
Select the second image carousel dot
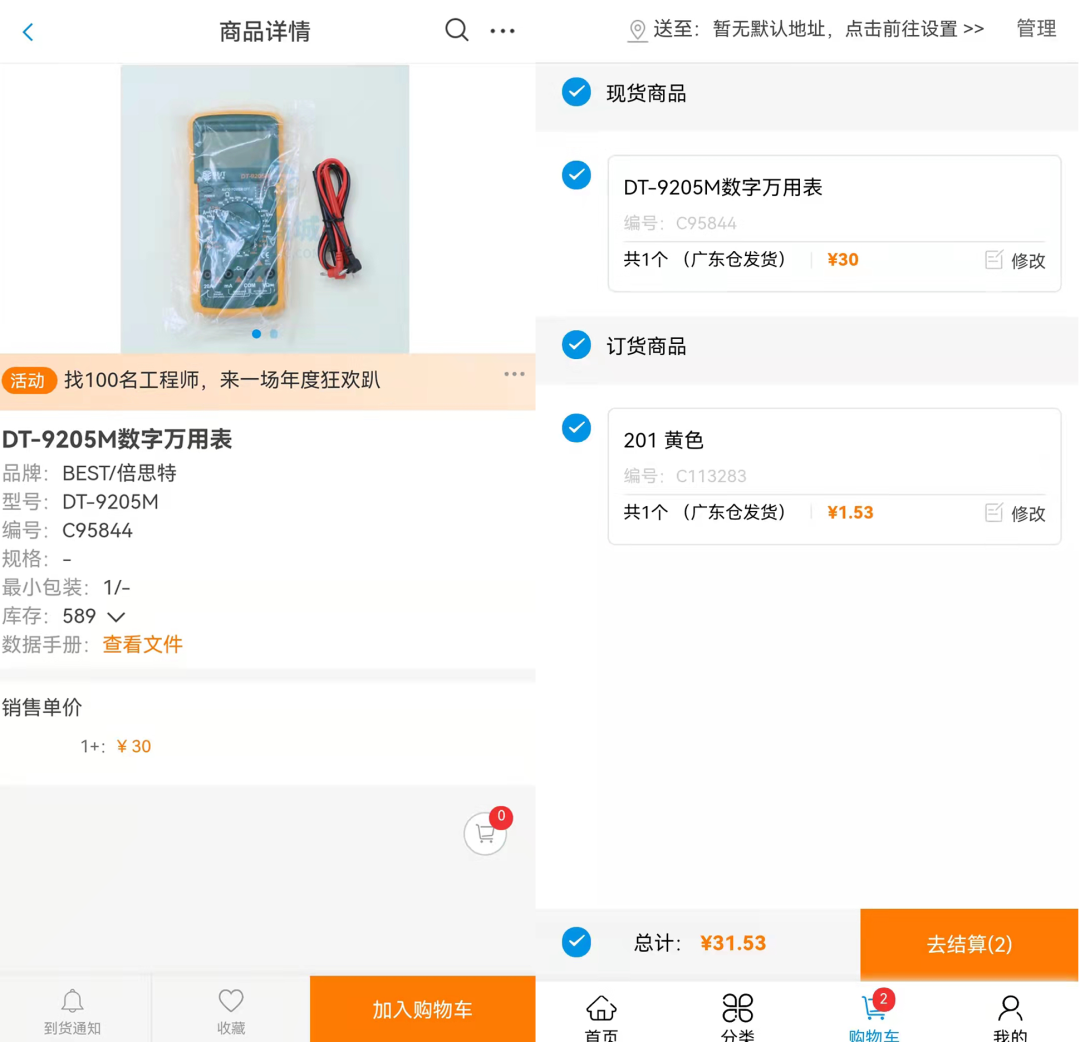point(274,334)
